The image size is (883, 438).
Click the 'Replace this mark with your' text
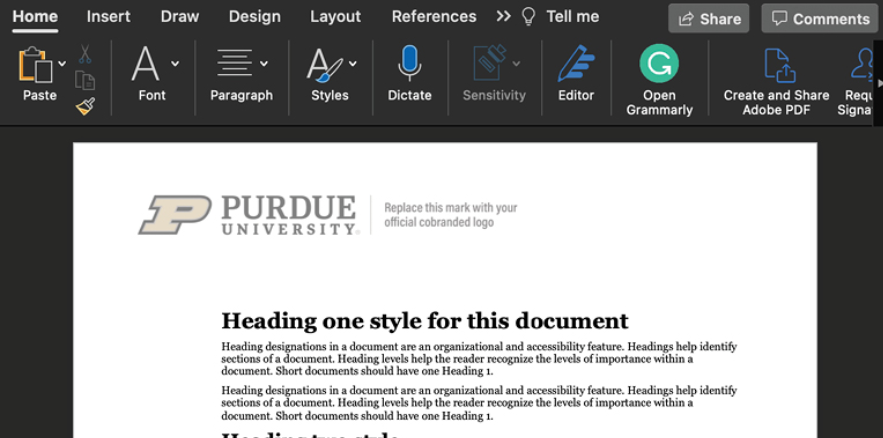coord(451,208)
